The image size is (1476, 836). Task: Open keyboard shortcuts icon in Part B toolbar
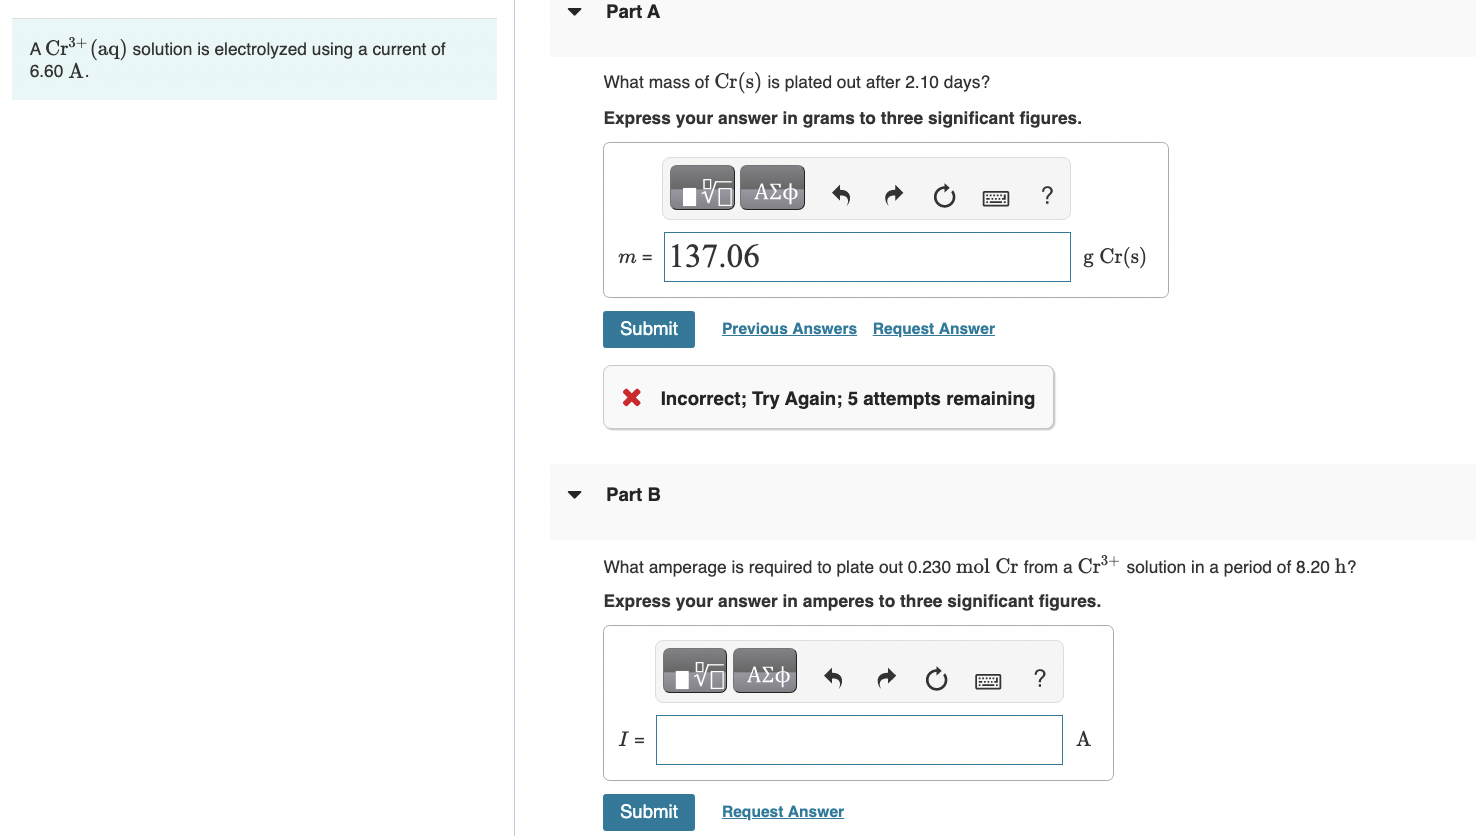pos(988,682)
